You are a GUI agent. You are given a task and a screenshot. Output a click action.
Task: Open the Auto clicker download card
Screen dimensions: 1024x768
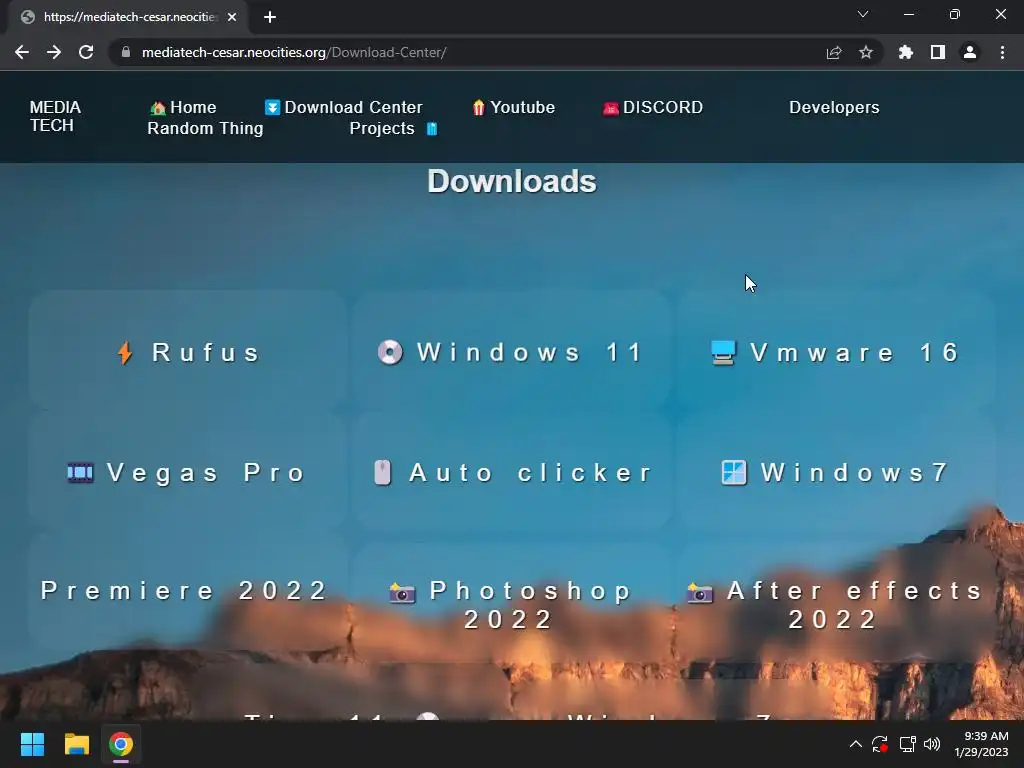(512, 472)
